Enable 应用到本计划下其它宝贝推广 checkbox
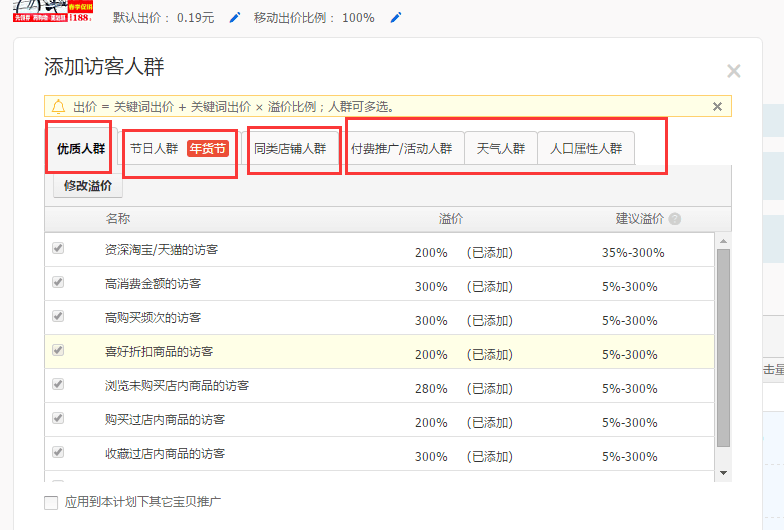 tap(51, 502)
